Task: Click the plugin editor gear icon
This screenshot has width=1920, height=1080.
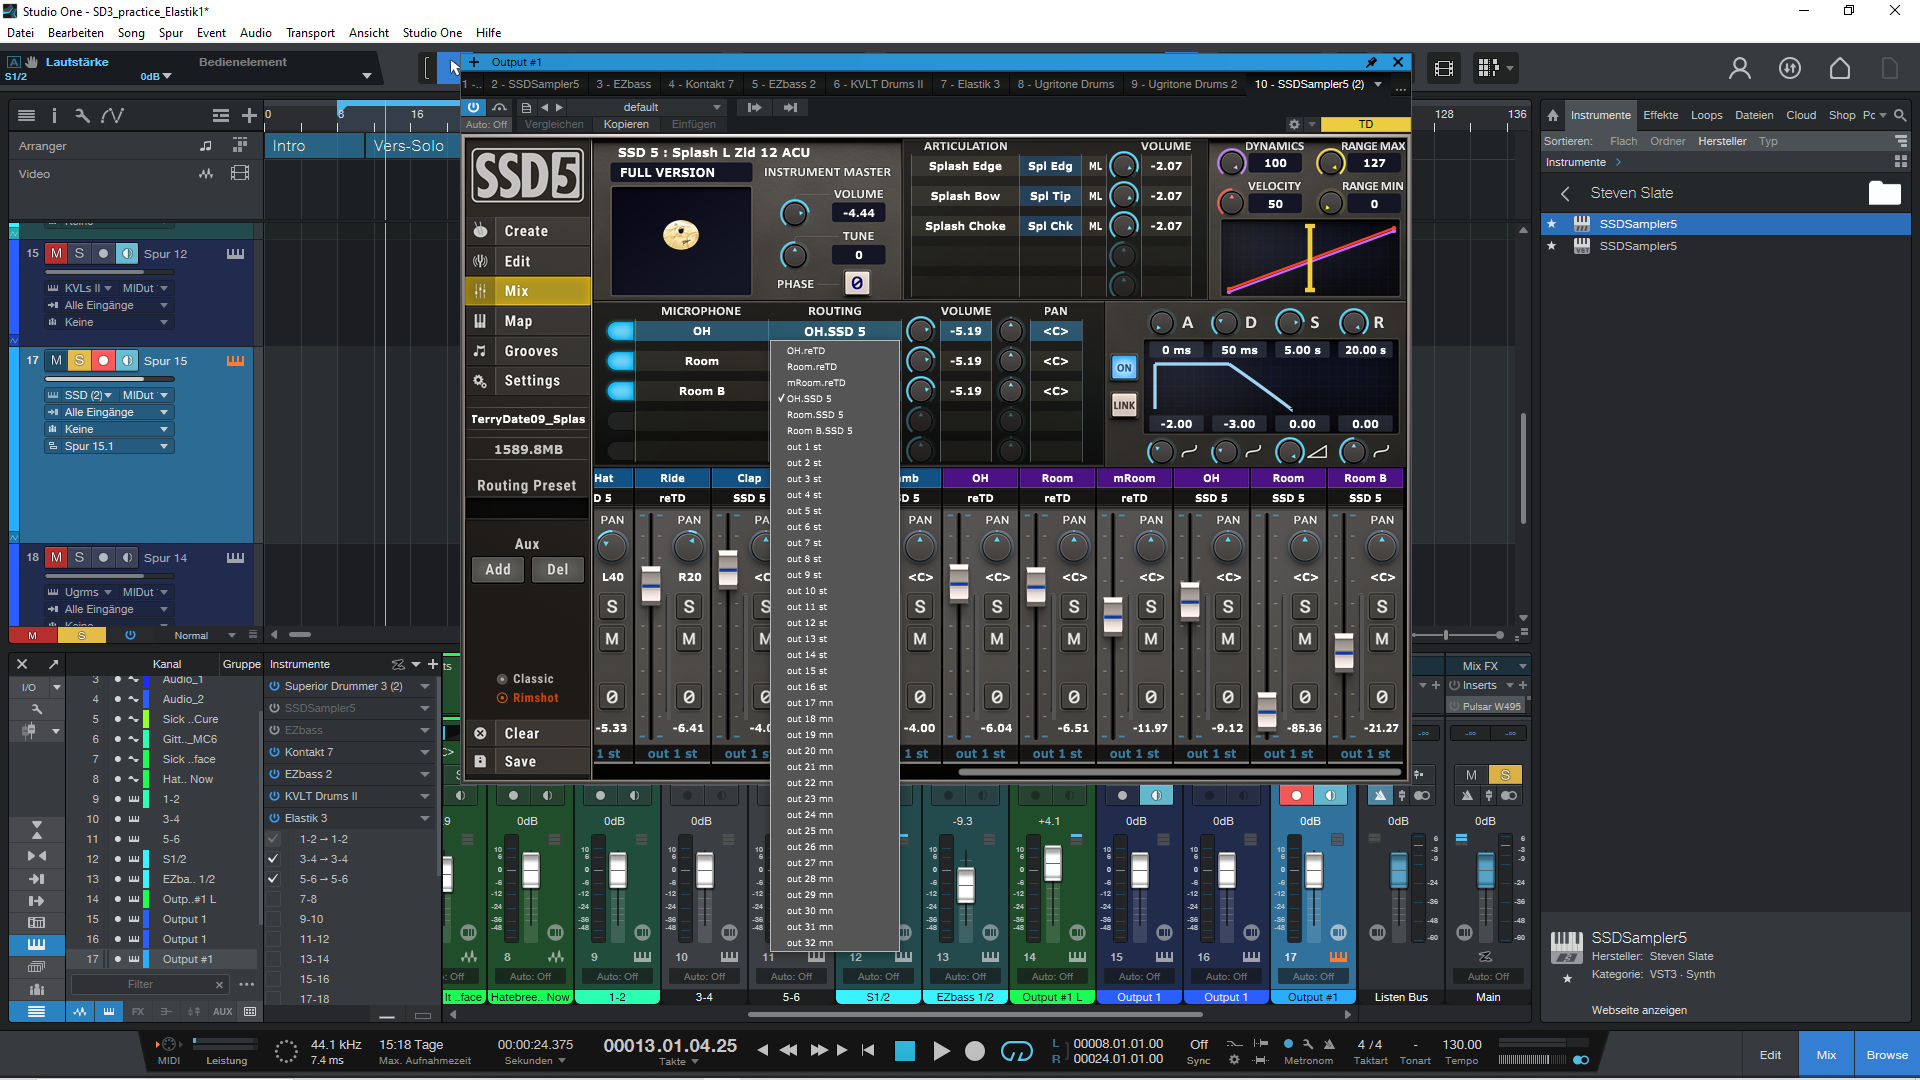Action: pyautogui.click(x=1294, y=124)
